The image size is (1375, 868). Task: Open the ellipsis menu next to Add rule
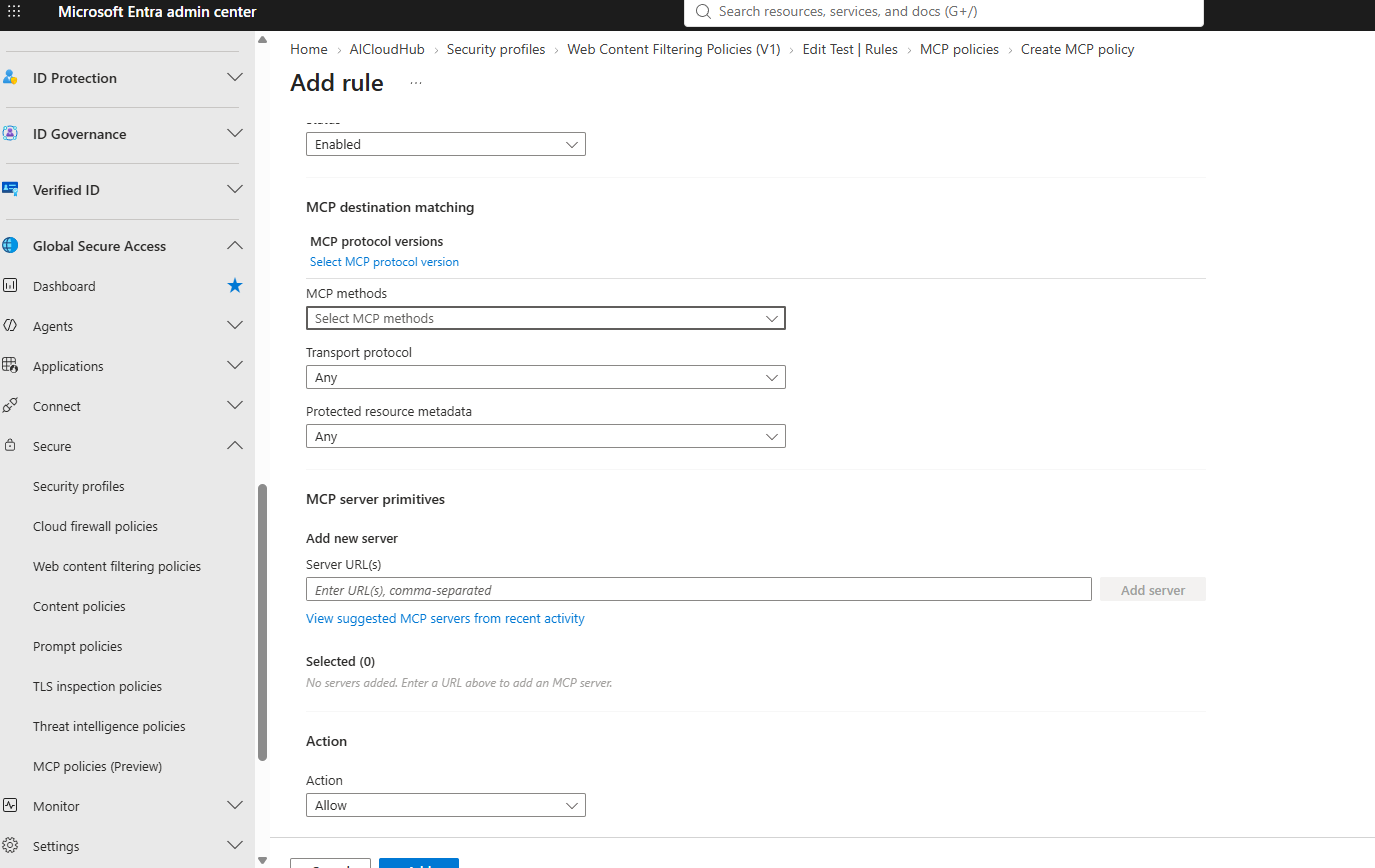(x=416, y=83)
